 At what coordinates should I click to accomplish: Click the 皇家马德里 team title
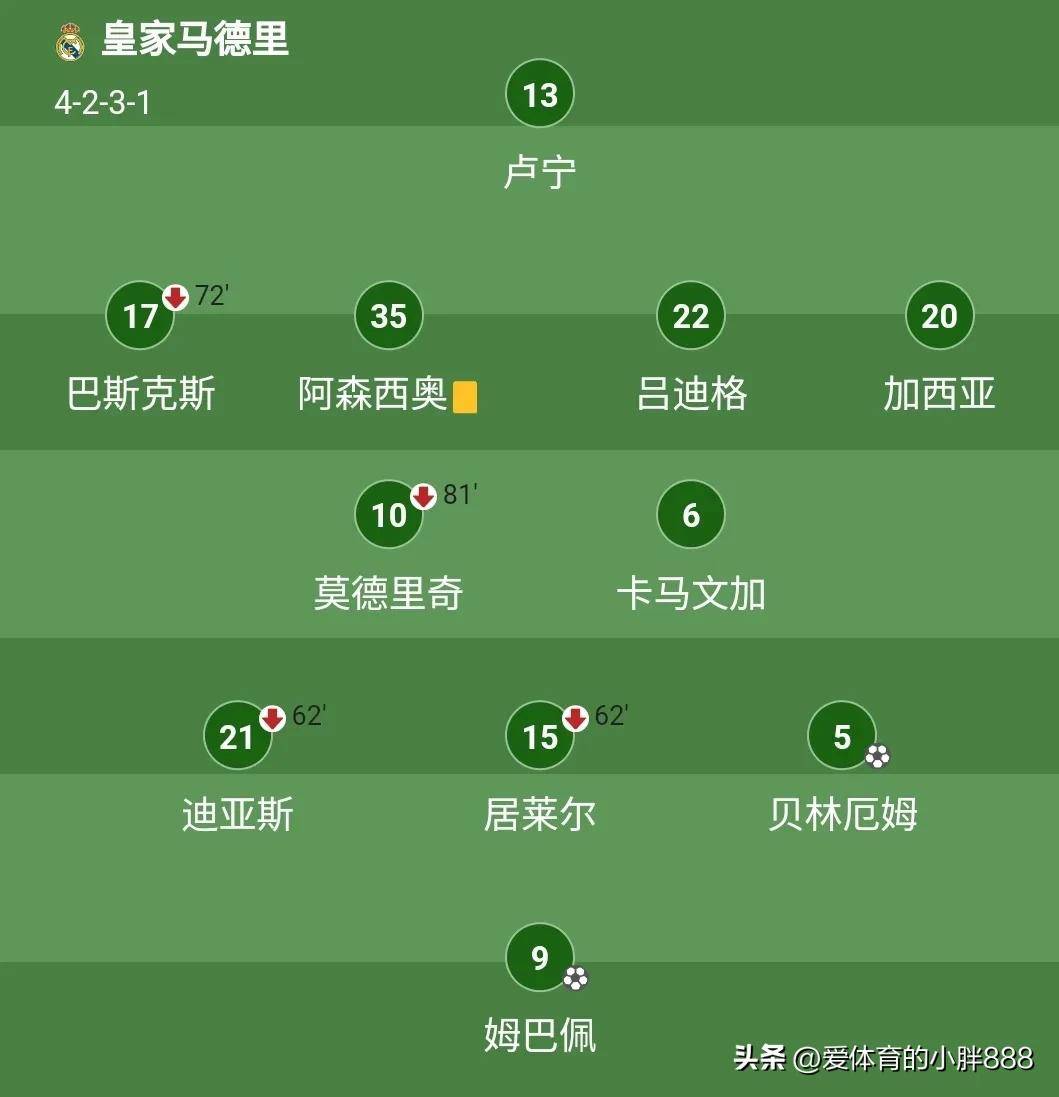195,40
